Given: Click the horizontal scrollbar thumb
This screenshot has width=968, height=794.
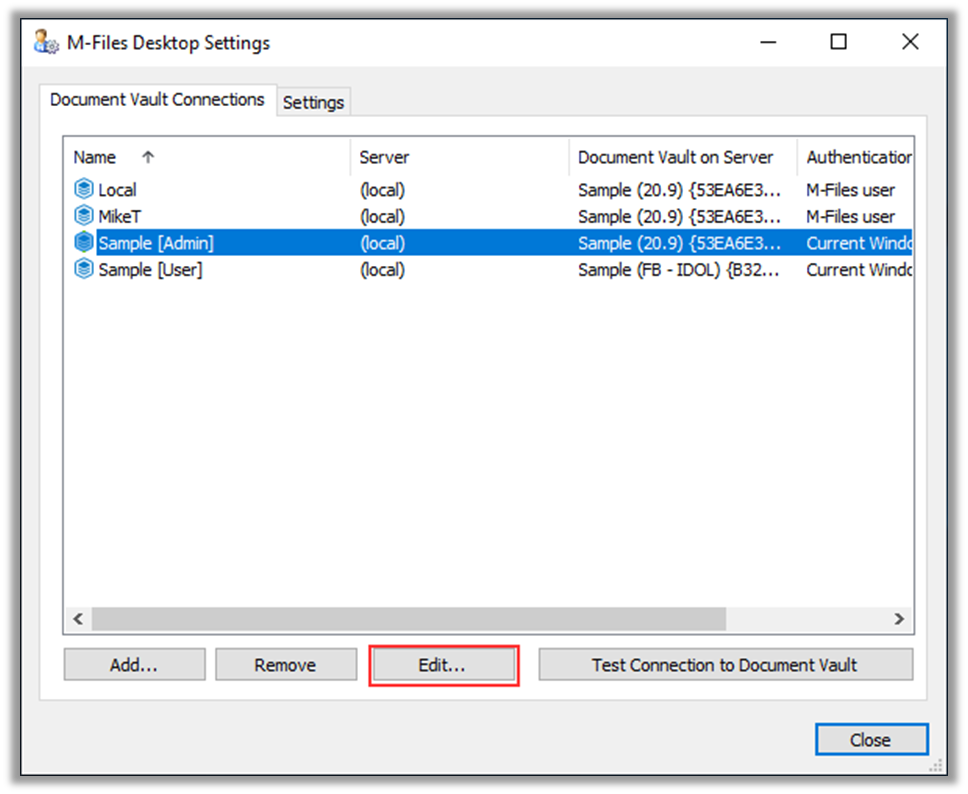Looking at the screenshot, I should pos(409,619).
